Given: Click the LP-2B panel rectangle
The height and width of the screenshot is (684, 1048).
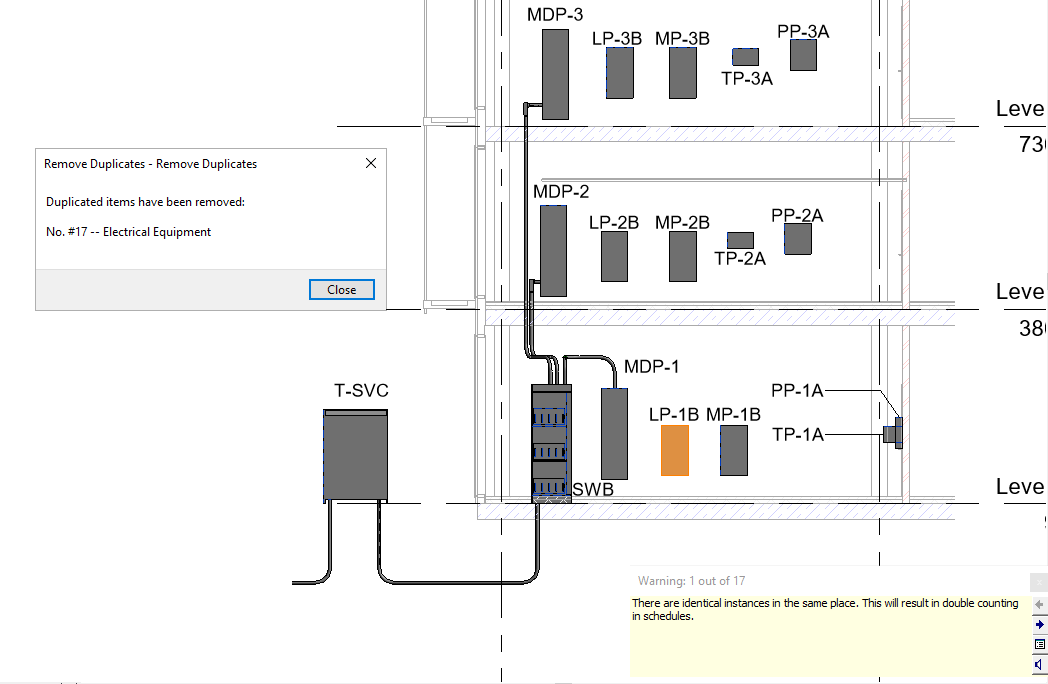Looking at the screenshot, I should [x=614, y=256].
